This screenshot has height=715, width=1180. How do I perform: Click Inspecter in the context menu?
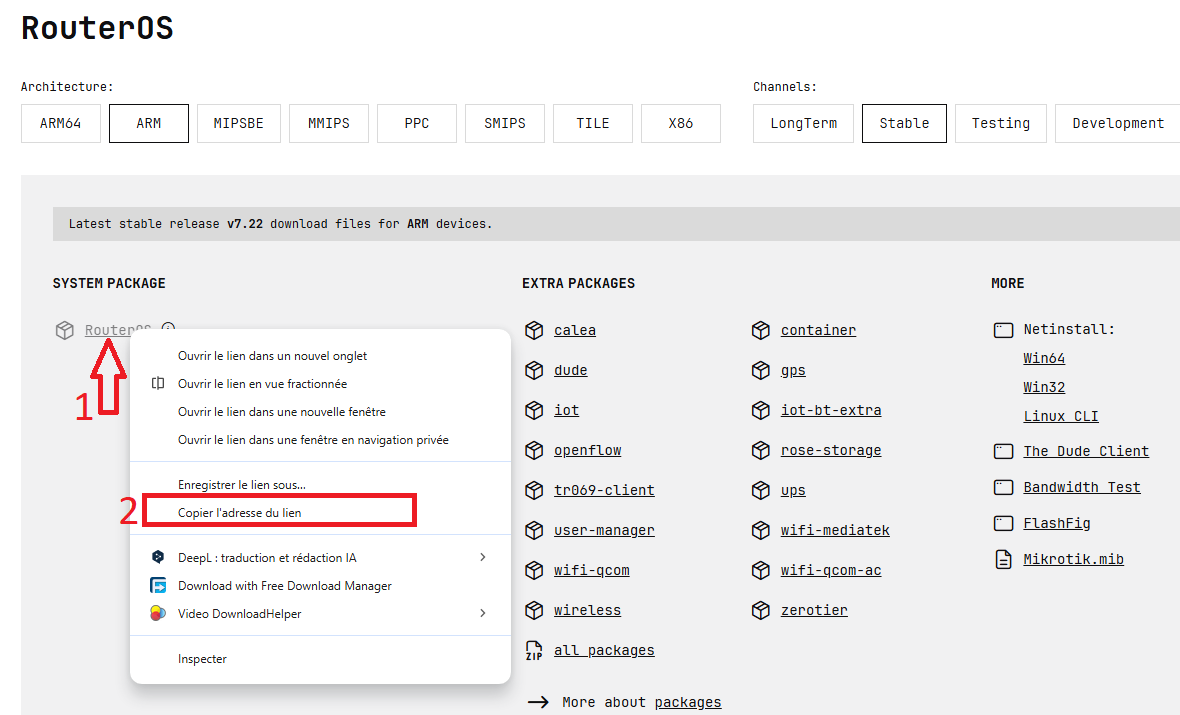[x=202, y=660]
